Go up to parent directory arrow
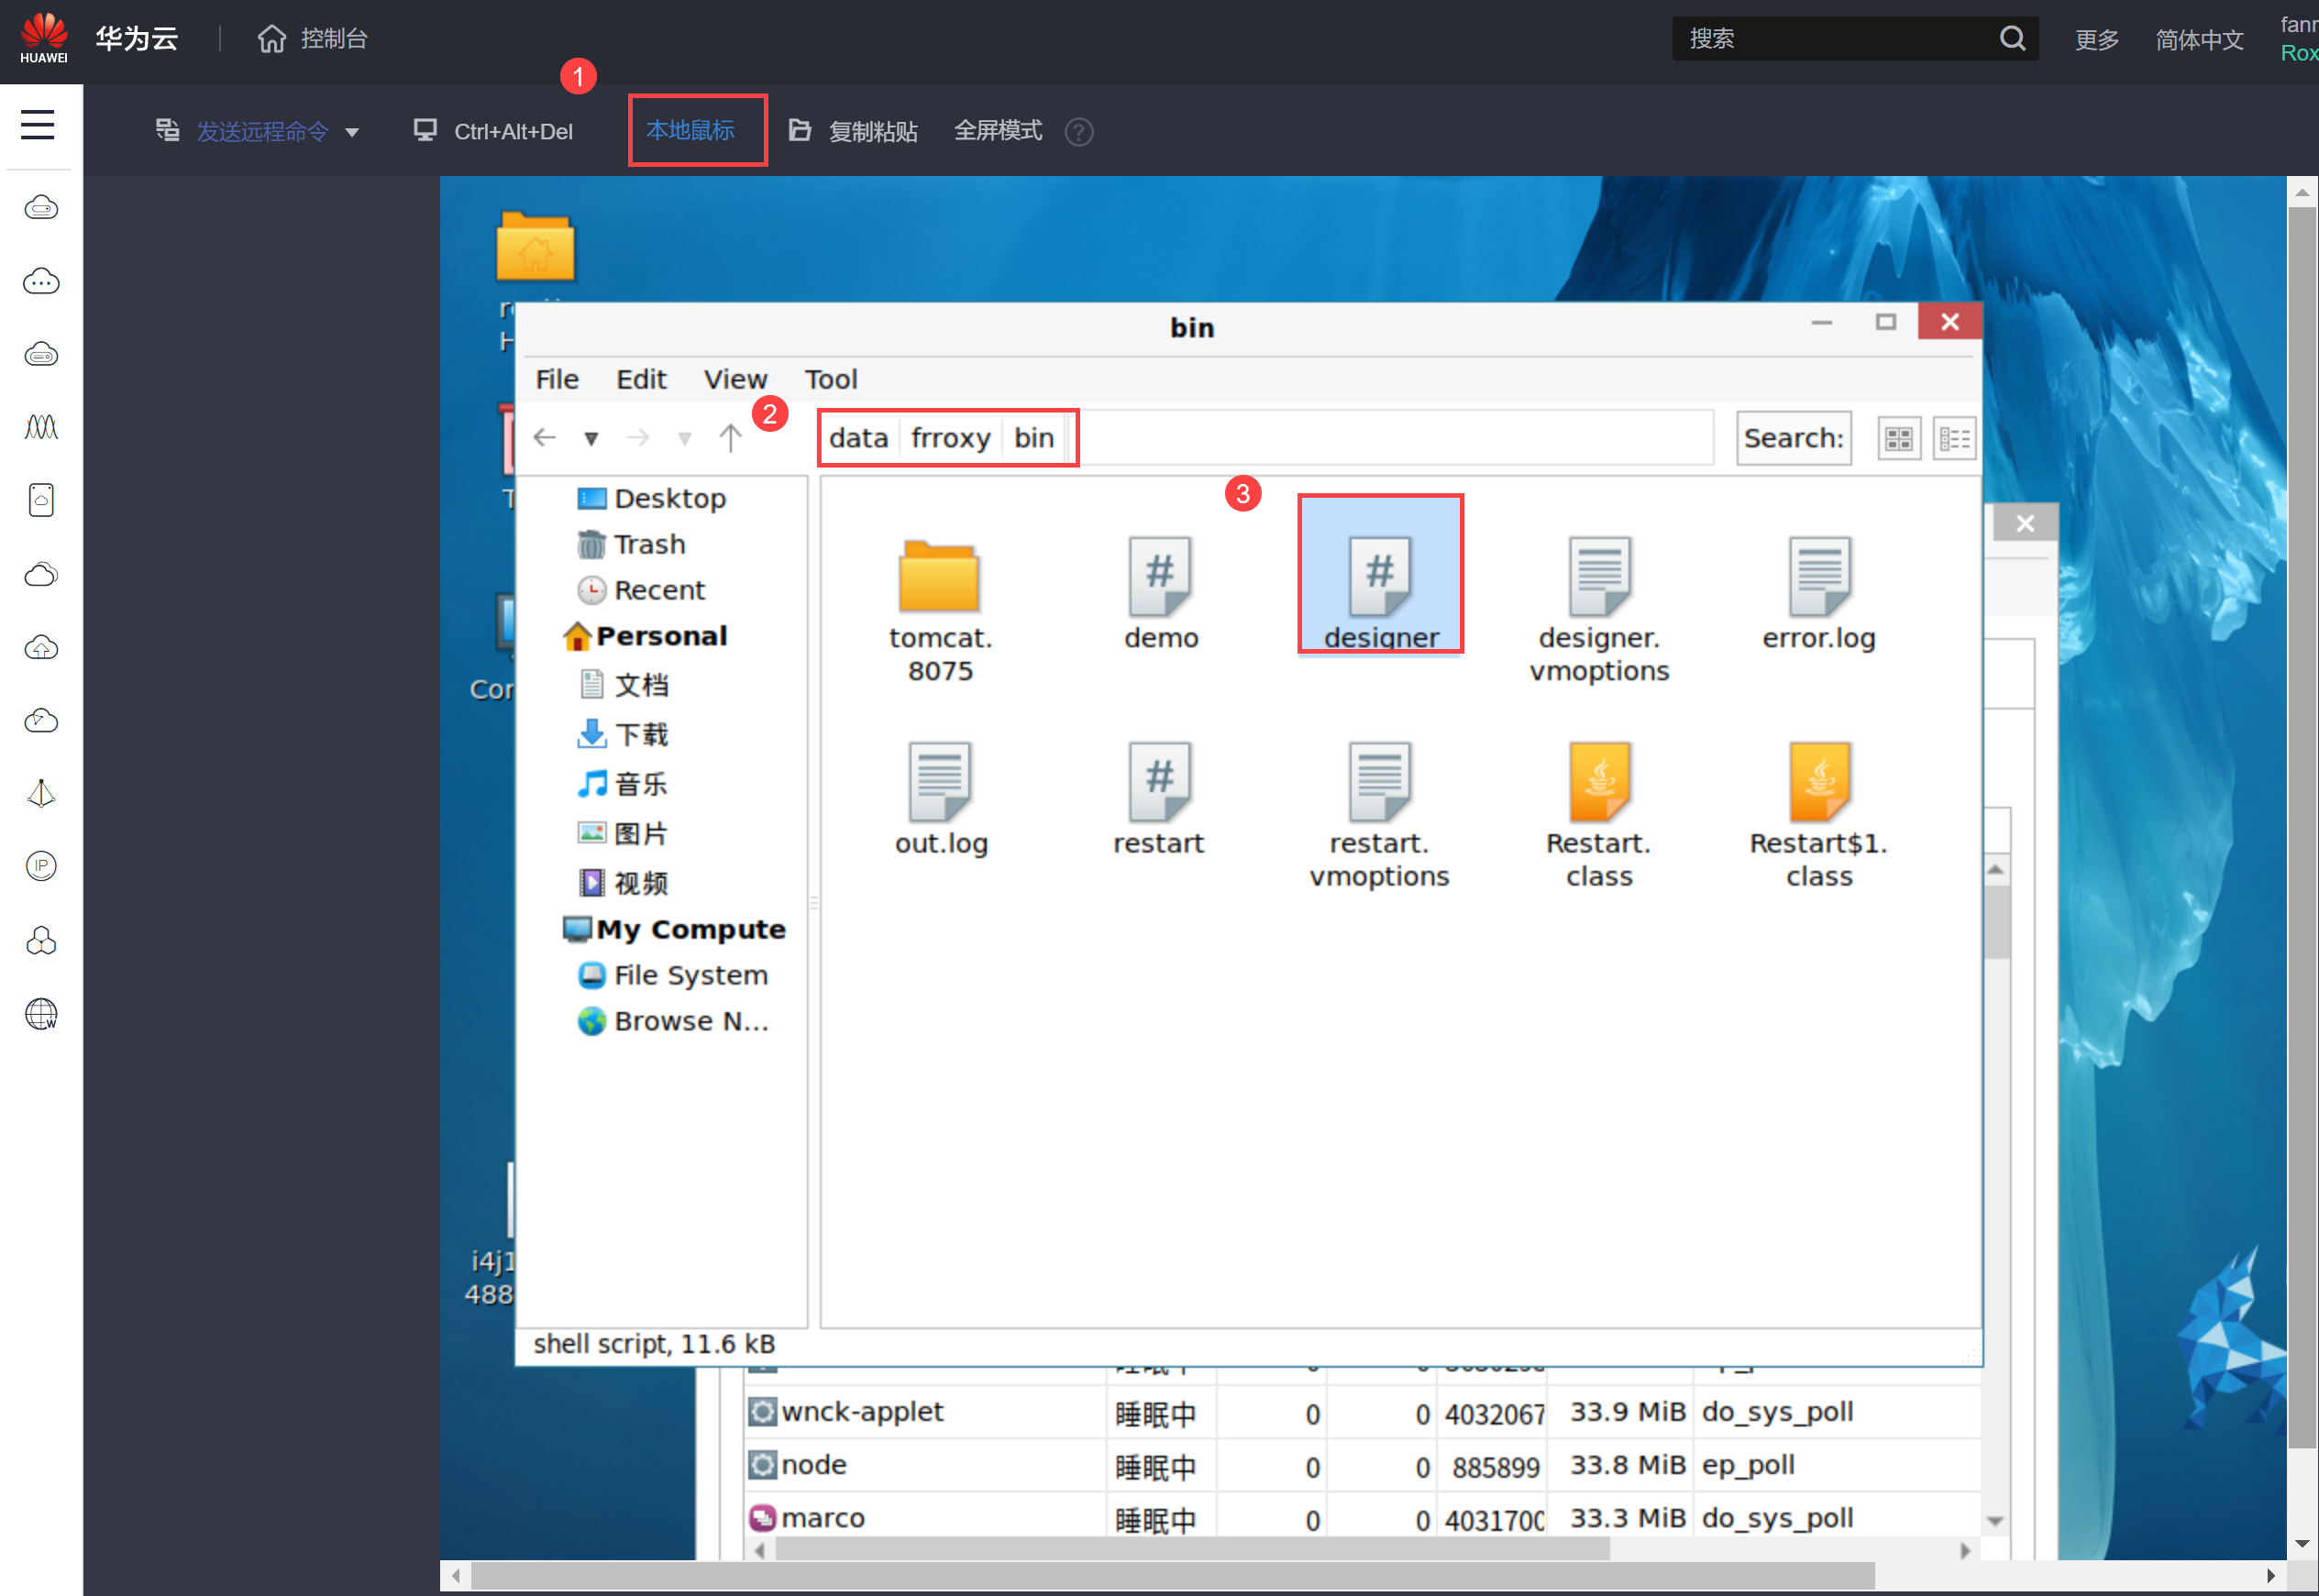Image resolution: width=2319 pixels, height=1596 pixels. tap(730, 438)
